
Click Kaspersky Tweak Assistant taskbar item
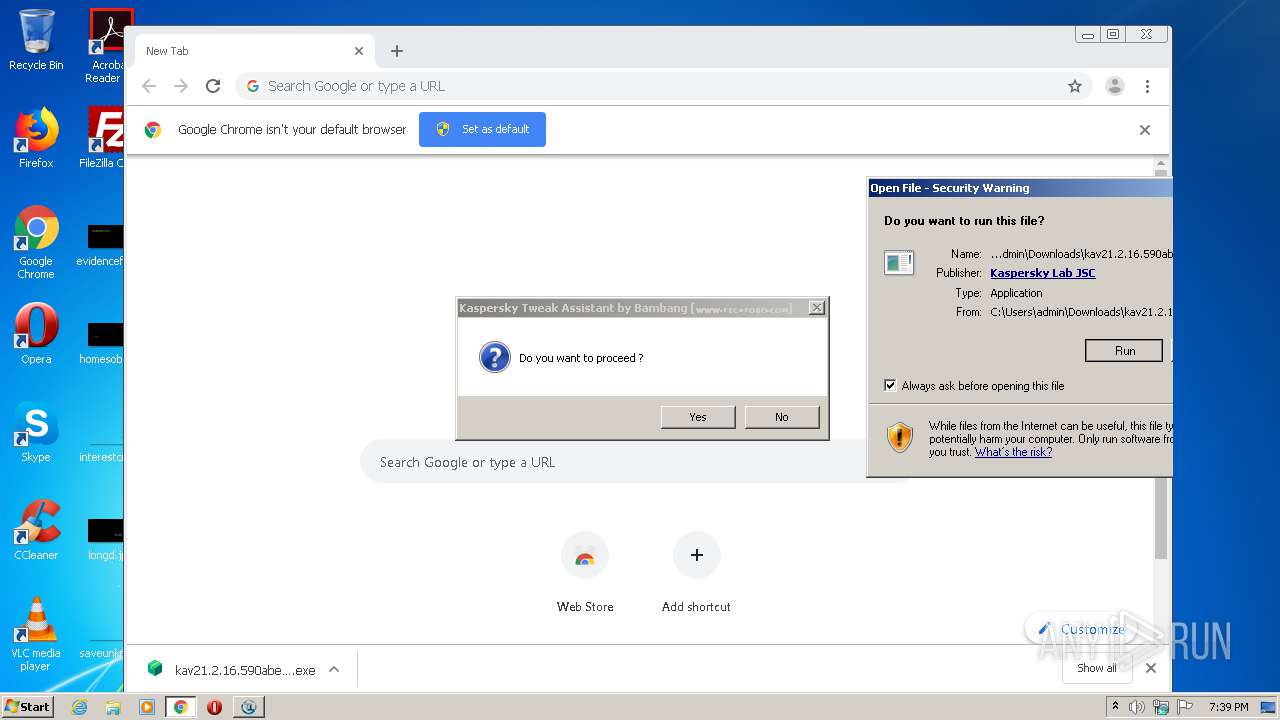point(248,707)
